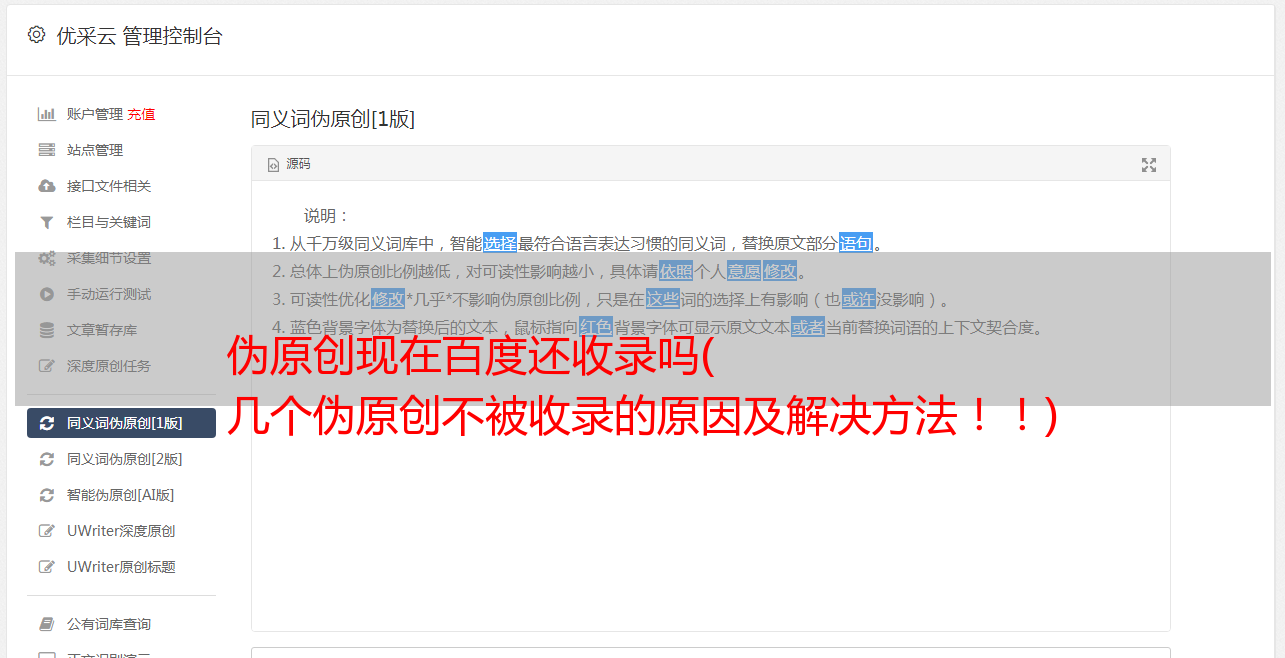This screenshot has width=1285, height=658.
Task: Click the refresh icon beside 同义词伪原创[2版]
Action: pyautogui.click(x=46, y=459)
